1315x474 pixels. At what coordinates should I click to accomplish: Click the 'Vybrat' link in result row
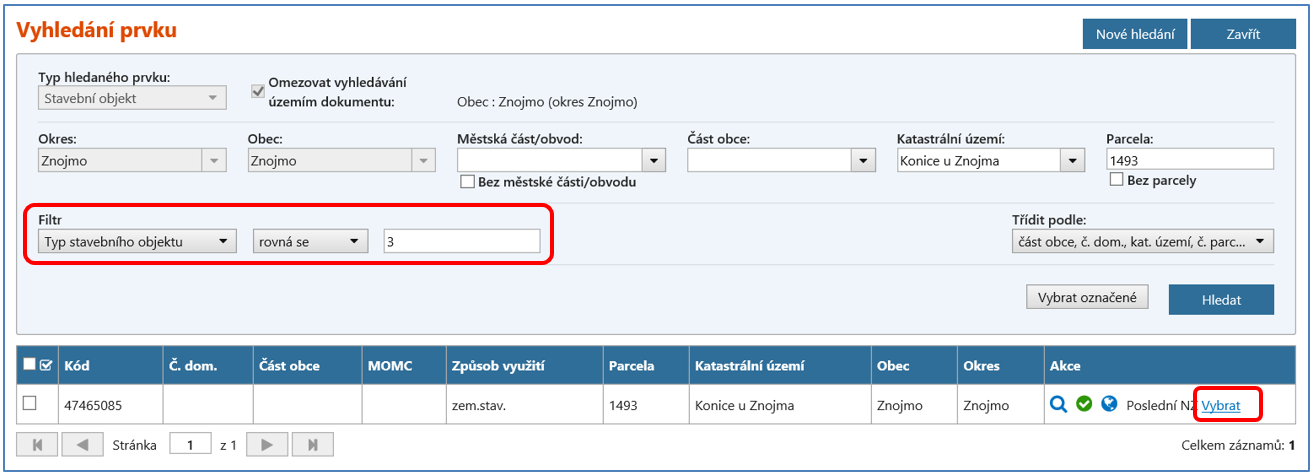click(1220, 405)
